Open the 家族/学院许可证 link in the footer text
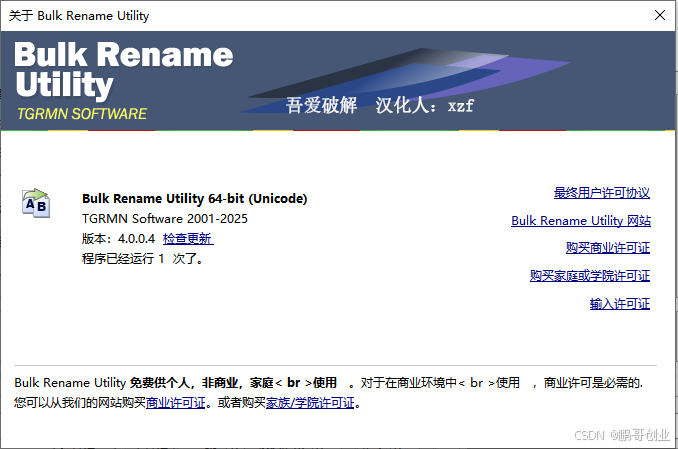Screen dimensions: 678x449 point(310,403)
